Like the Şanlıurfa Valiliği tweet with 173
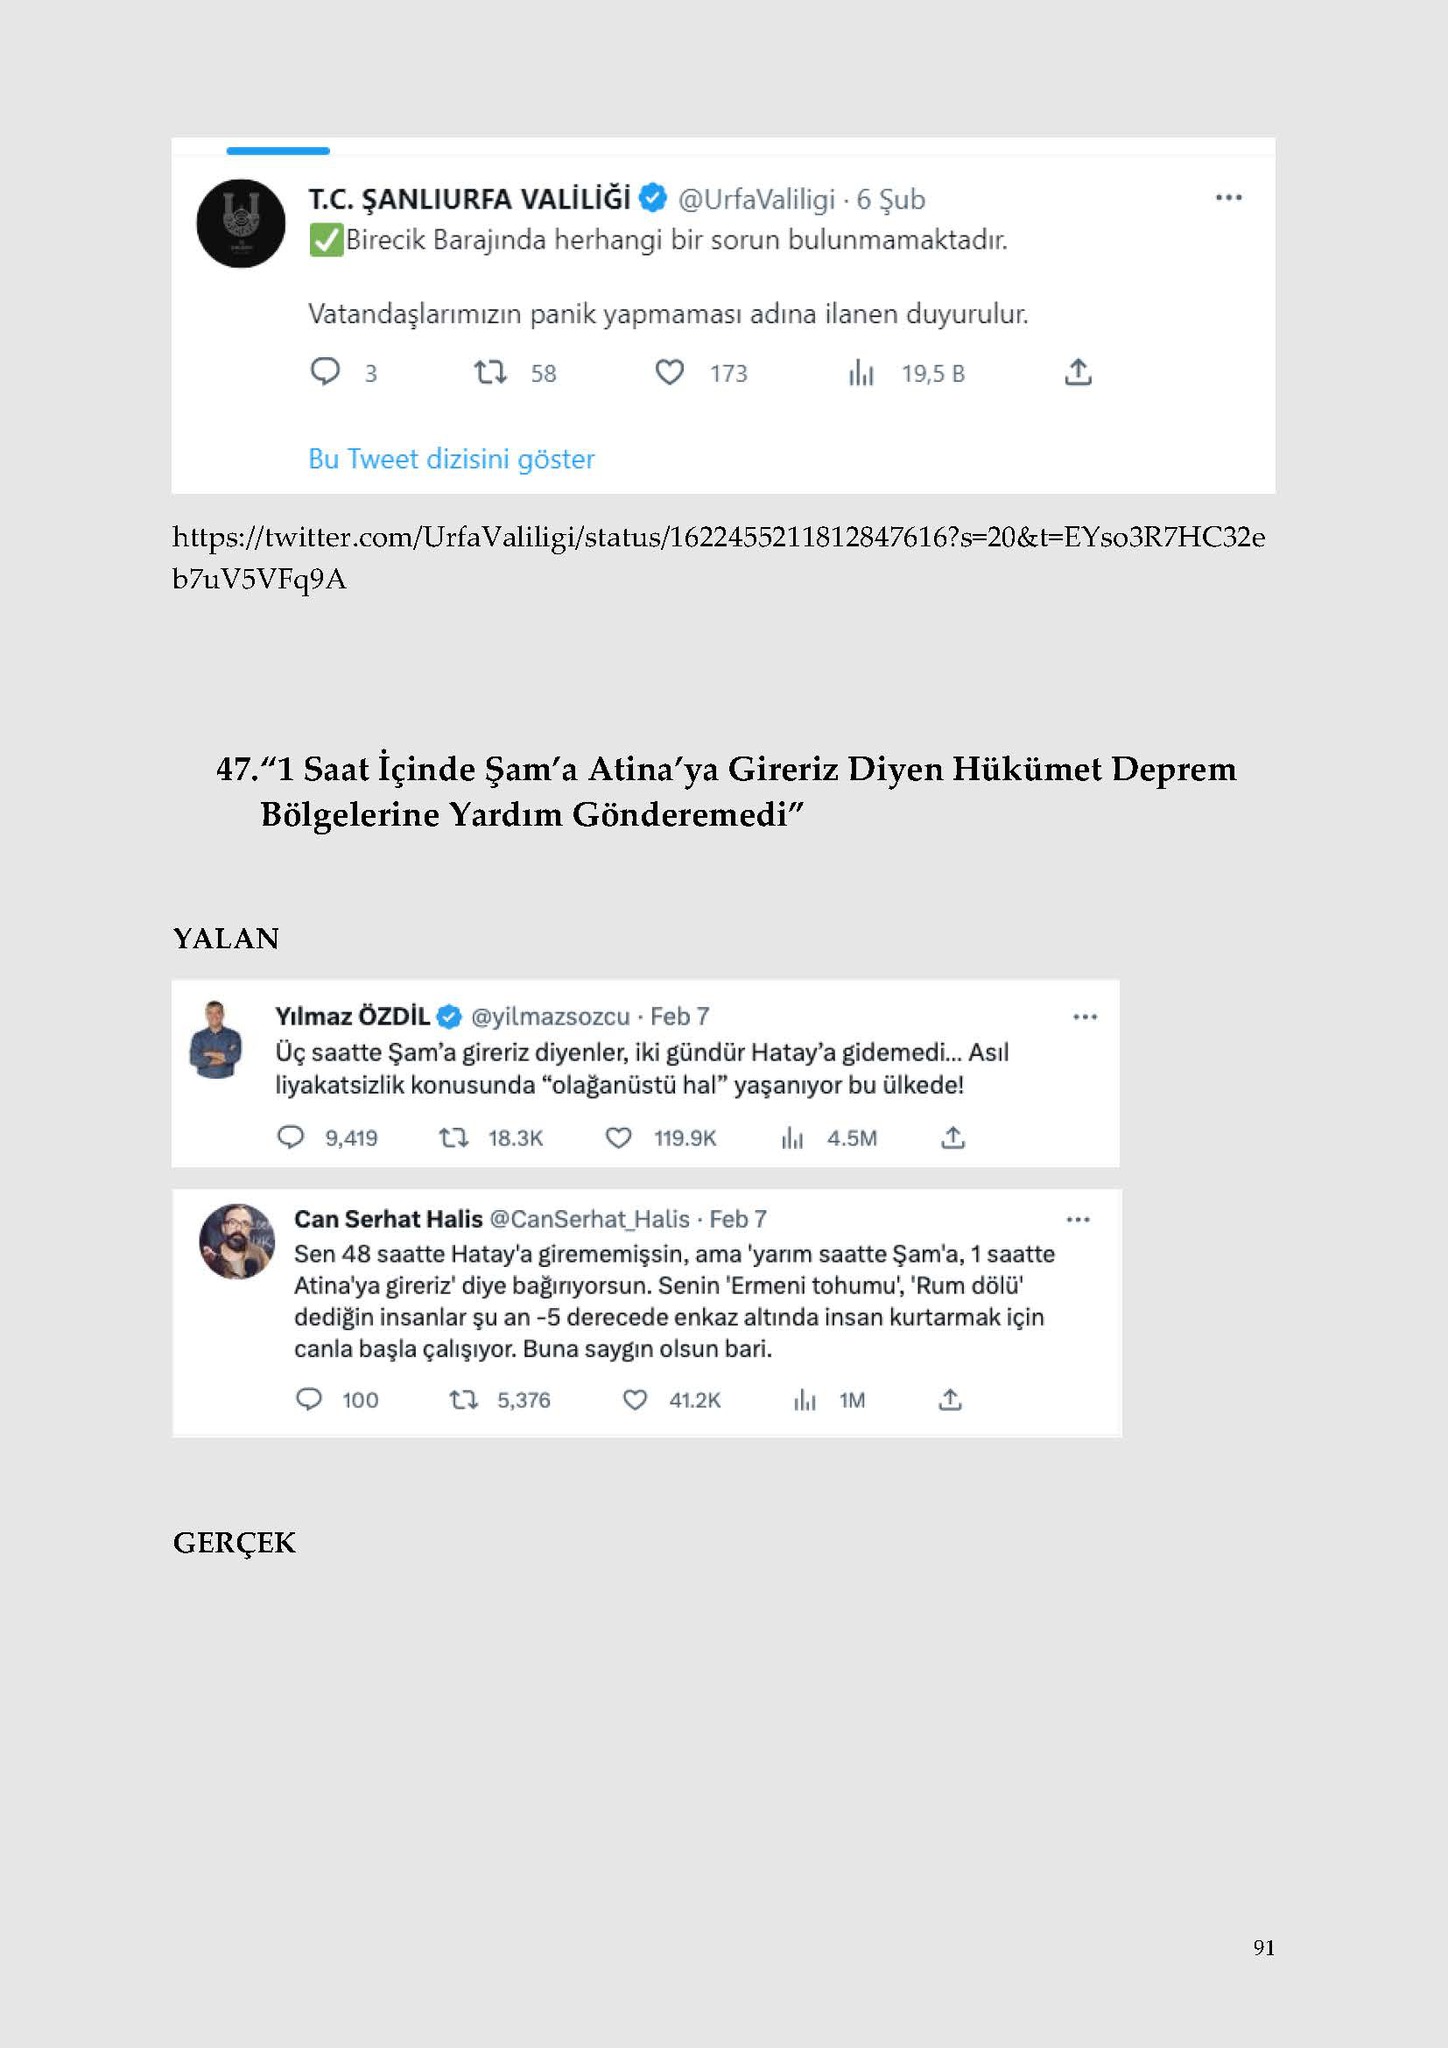Image resolution: width=1448 pixels, height=2048 pixels. pos(669,373)
